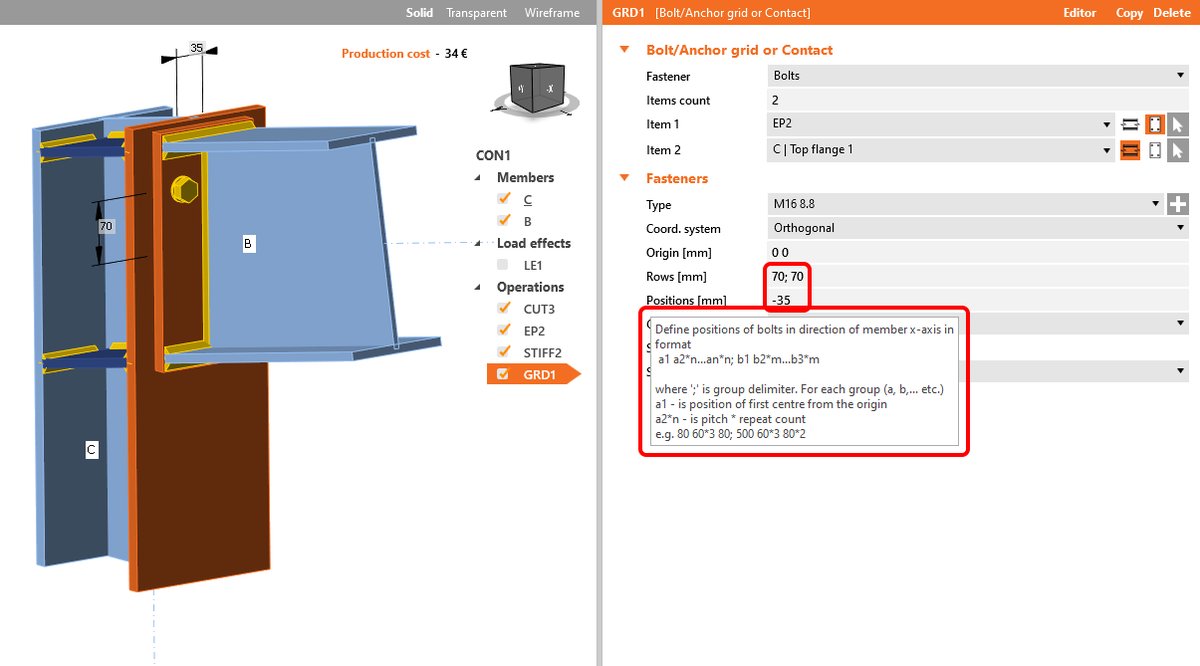Select the plate-to-plate contact icon for Item 1
This screenshot has height=666, width=1200.
(x=1130, y=124)
